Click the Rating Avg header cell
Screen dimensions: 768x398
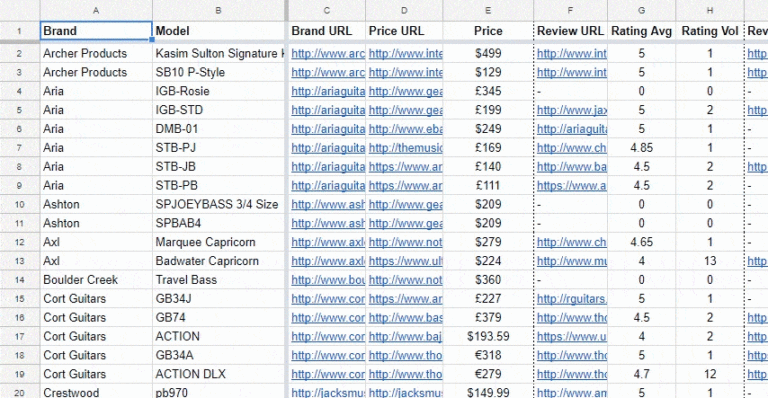click(x=642, y=31)
